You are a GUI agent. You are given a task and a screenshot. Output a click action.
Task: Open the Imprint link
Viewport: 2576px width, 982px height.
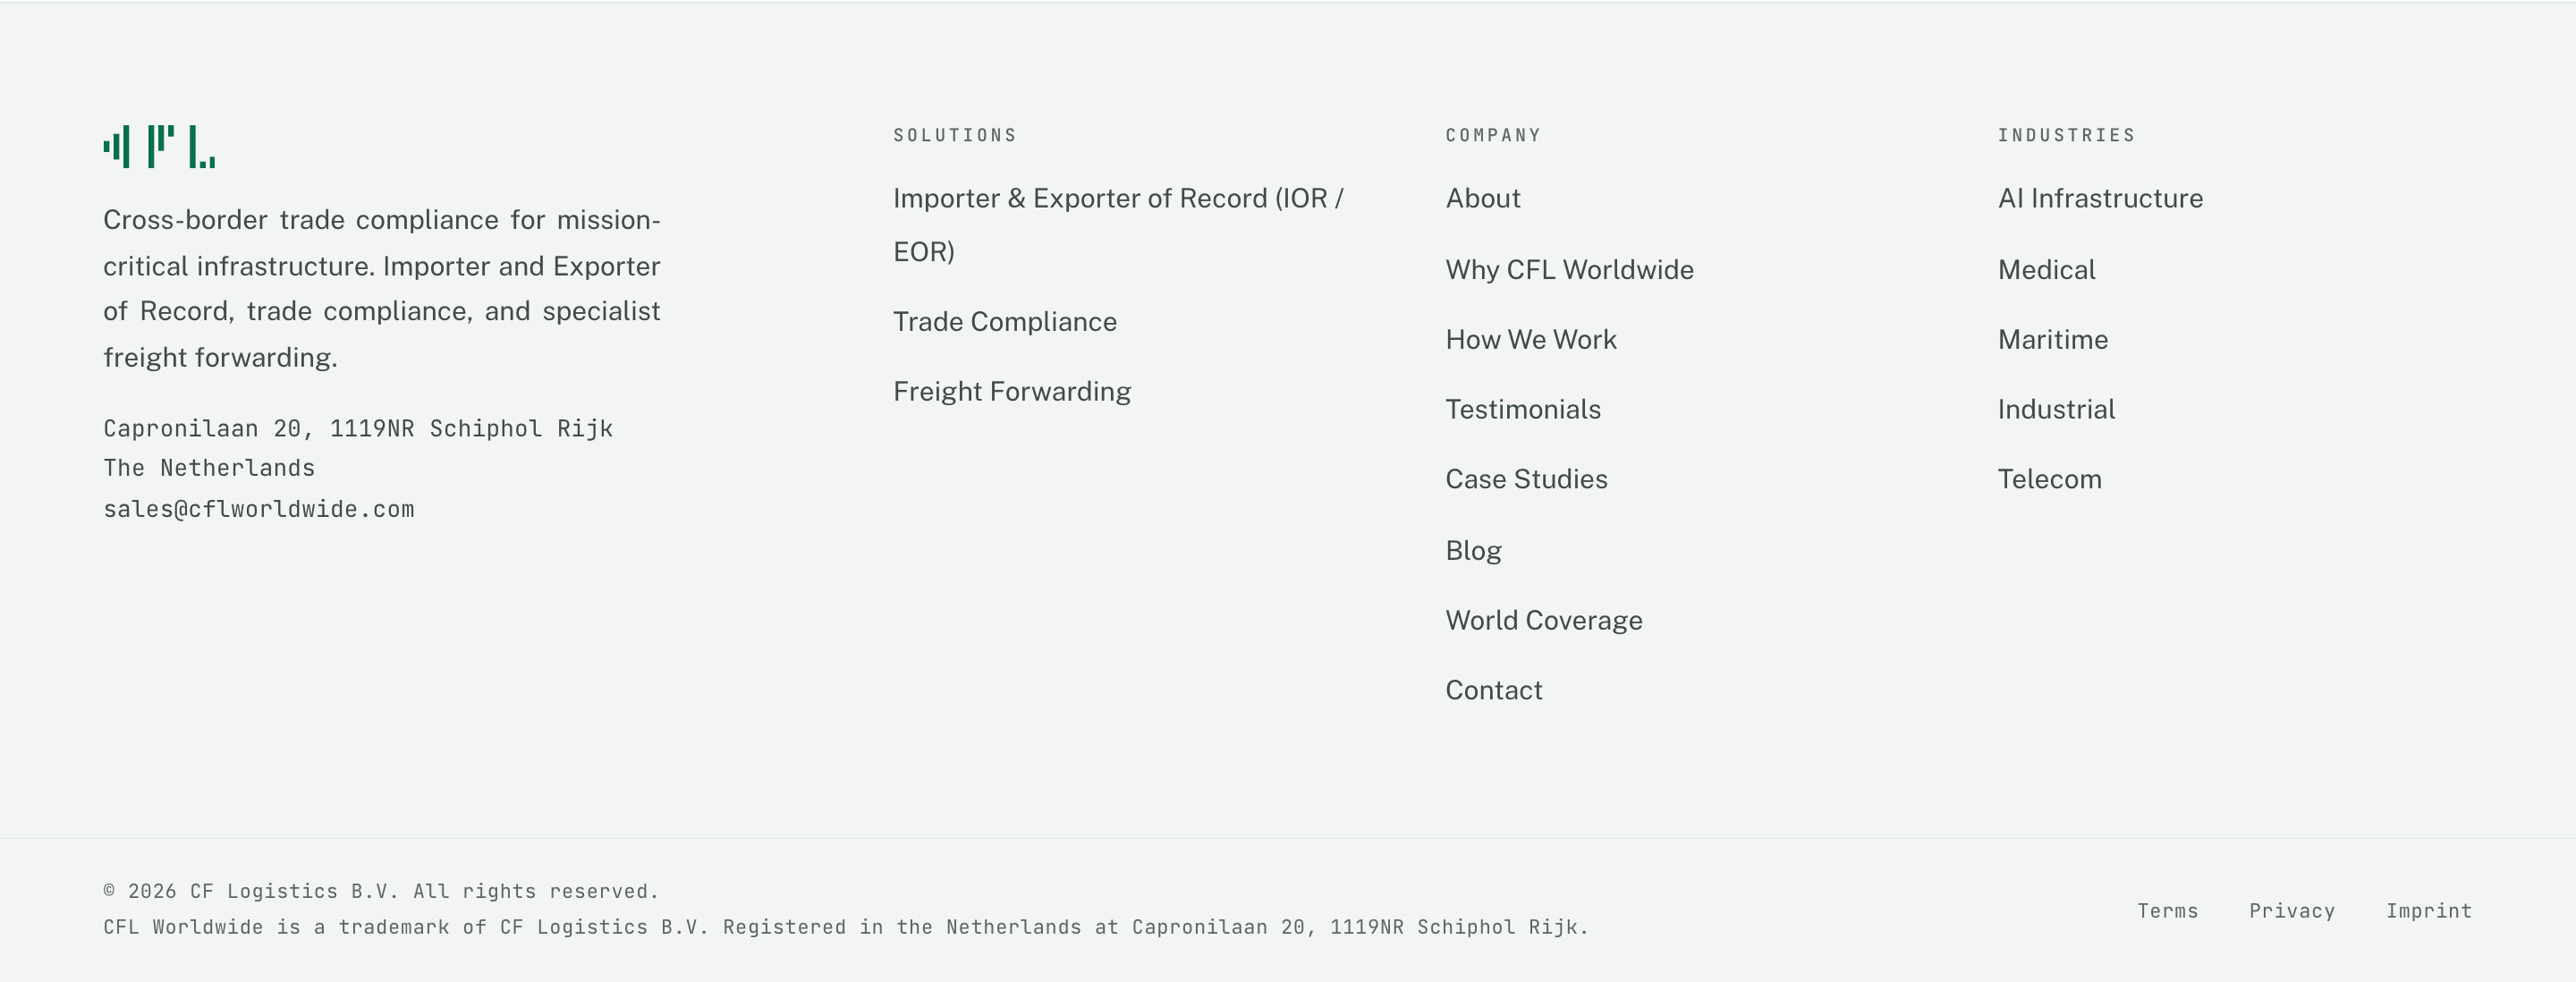(2428, 911)
